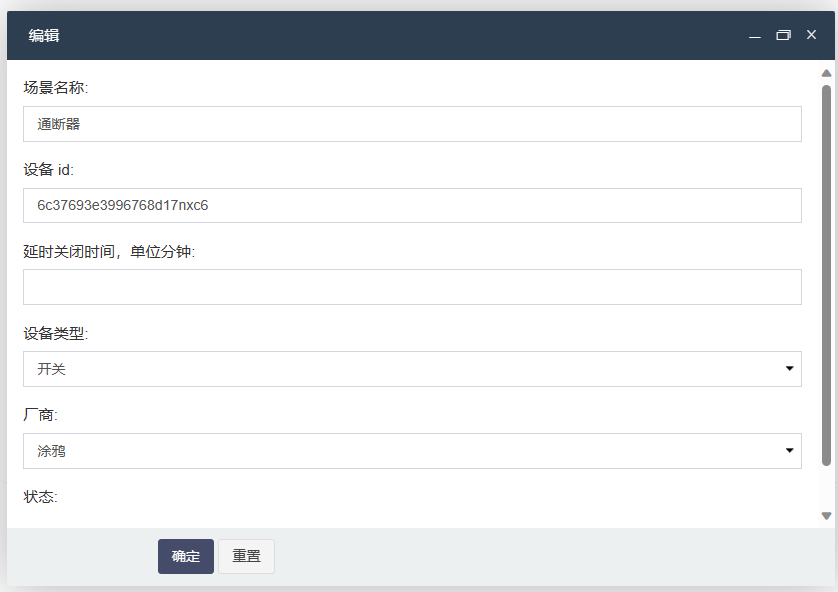Click the 重置 reset button
The height and width of the screenshot is (592, 838).
coord(246,556)
